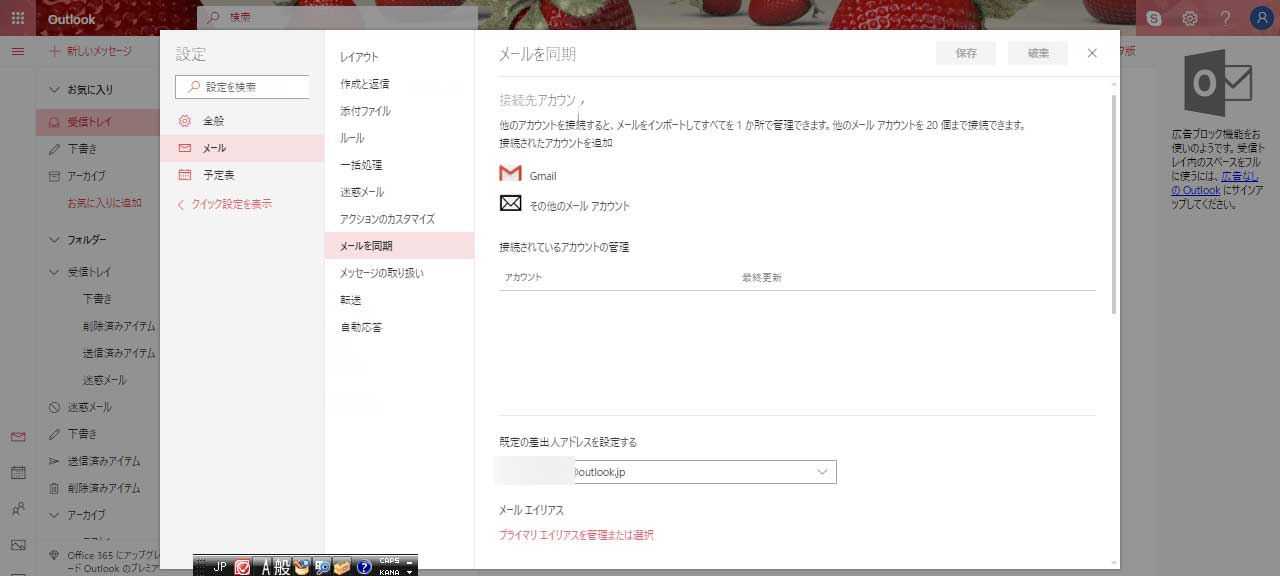The width and height of the screenshot is (1280, 576).
Task: Open Skype from the top bar icon
Action: click(x=1154, y=18)
